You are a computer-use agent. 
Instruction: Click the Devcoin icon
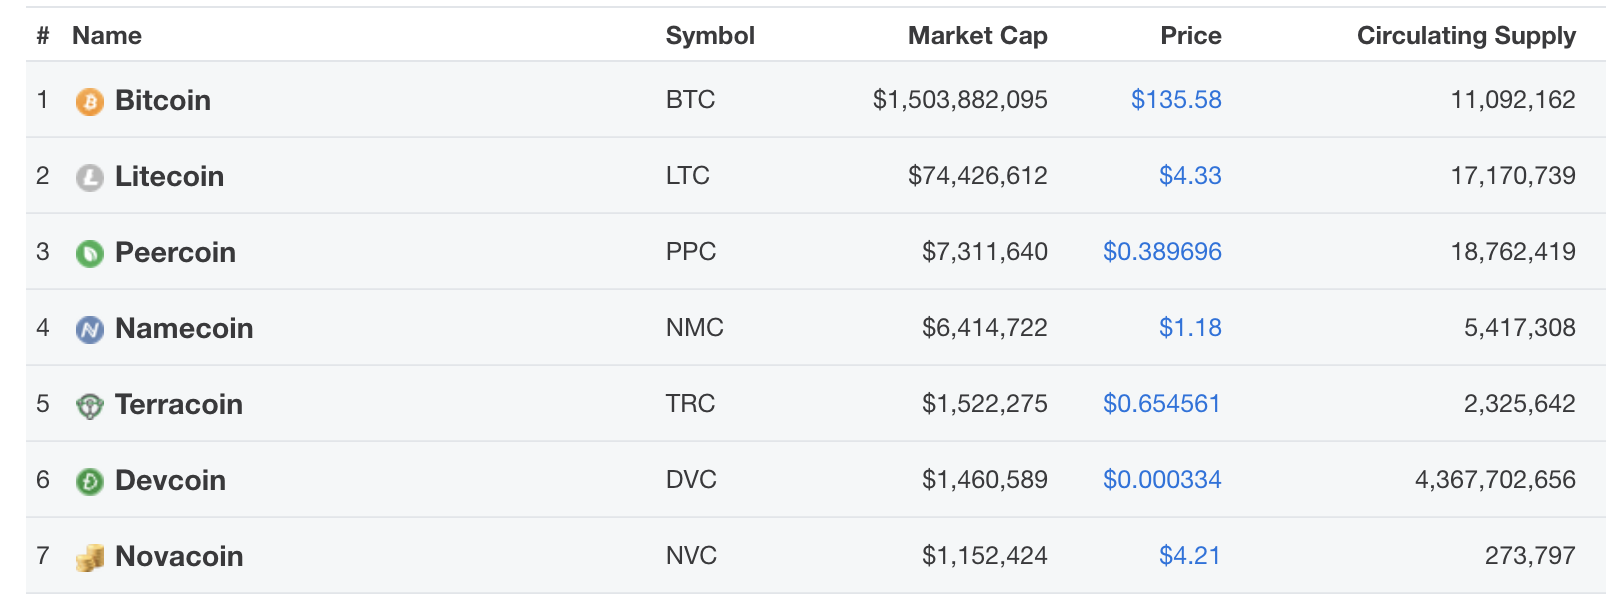[89, 480]
